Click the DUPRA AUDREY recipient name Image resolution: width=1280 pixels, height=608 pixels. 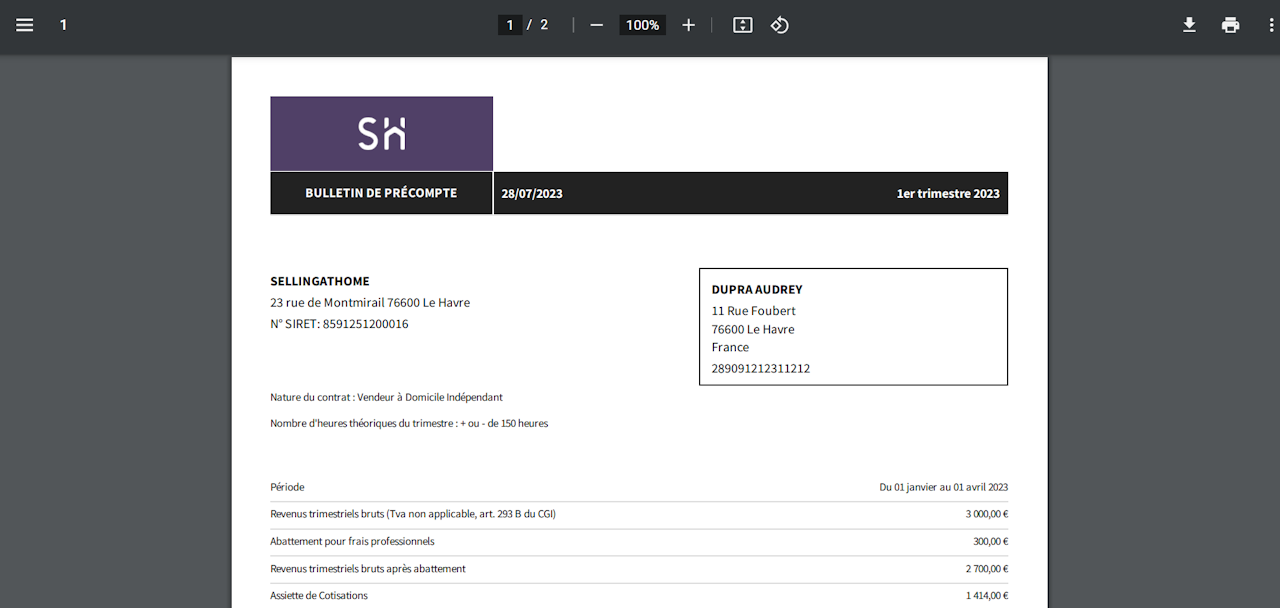click(x=757, y=289)
